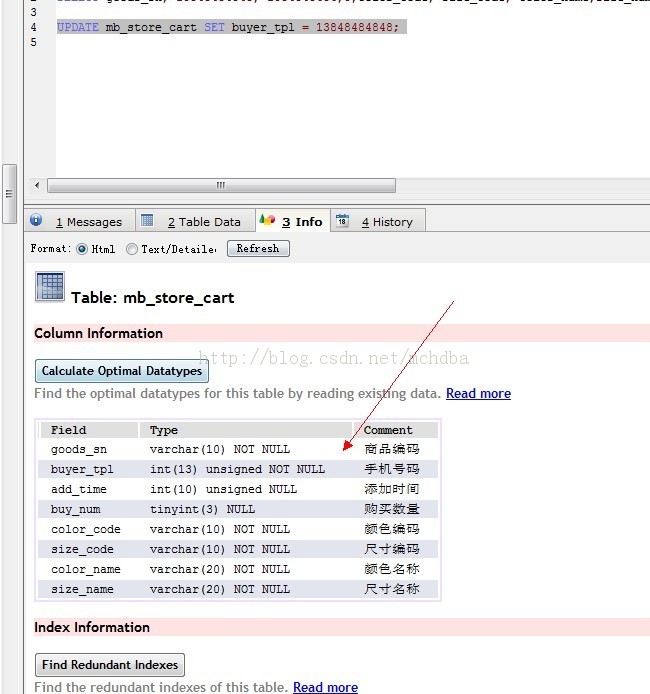Click the Refresh button
This screenshot has height=694, width=650.
pyautogui.click(x=258, y=249)
